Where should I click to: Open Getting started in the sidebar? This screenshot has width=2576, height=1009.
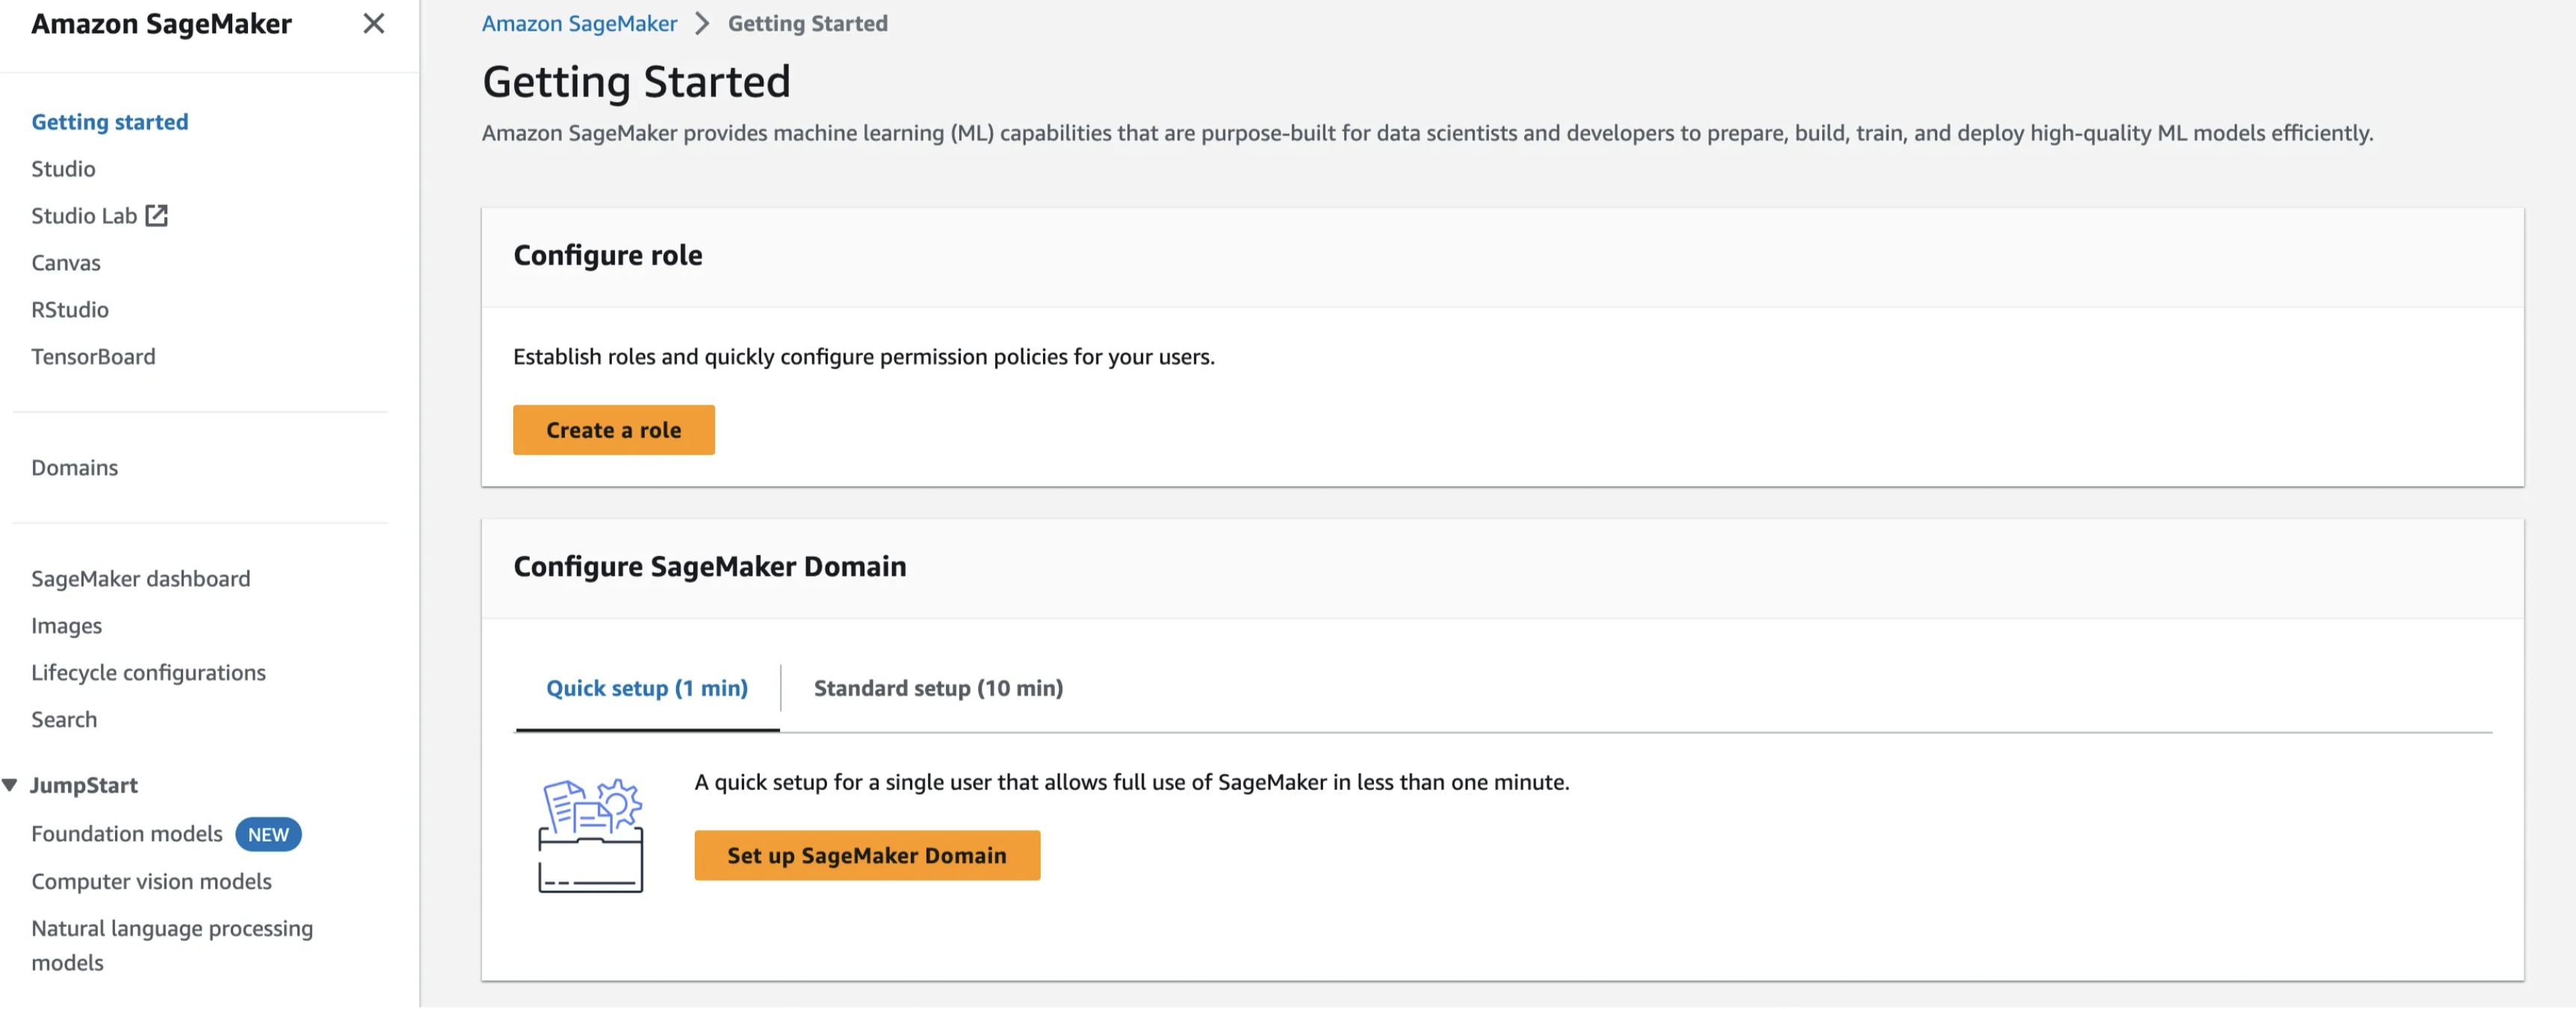click(x=109, y=122)
